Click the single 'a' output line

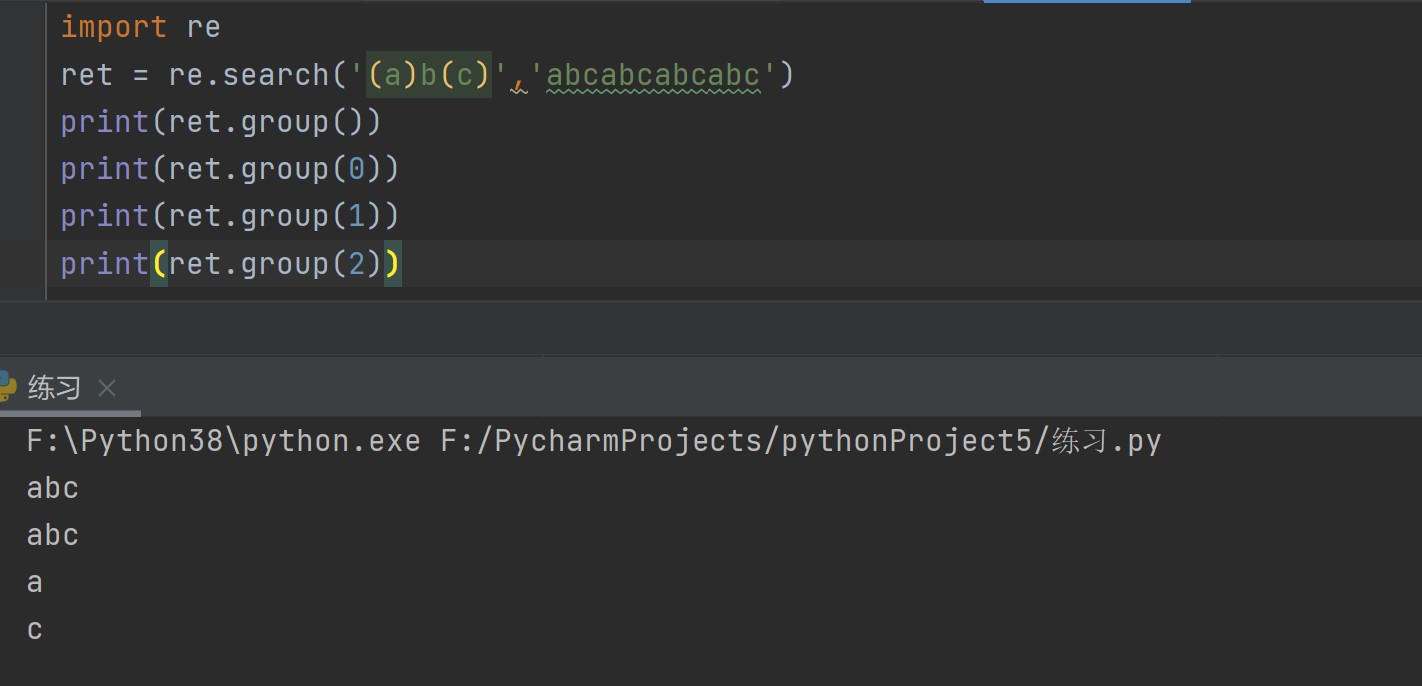[35, 582]
